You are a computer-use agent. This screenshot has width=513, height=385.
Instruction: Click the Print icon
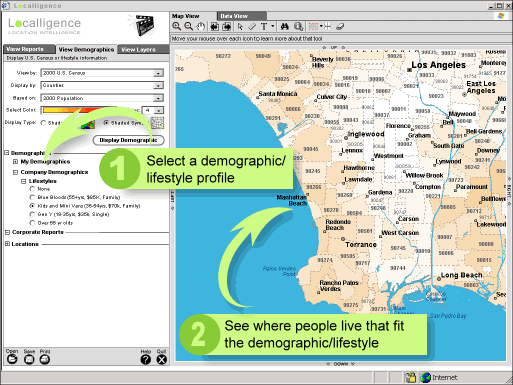pos(45,359)
